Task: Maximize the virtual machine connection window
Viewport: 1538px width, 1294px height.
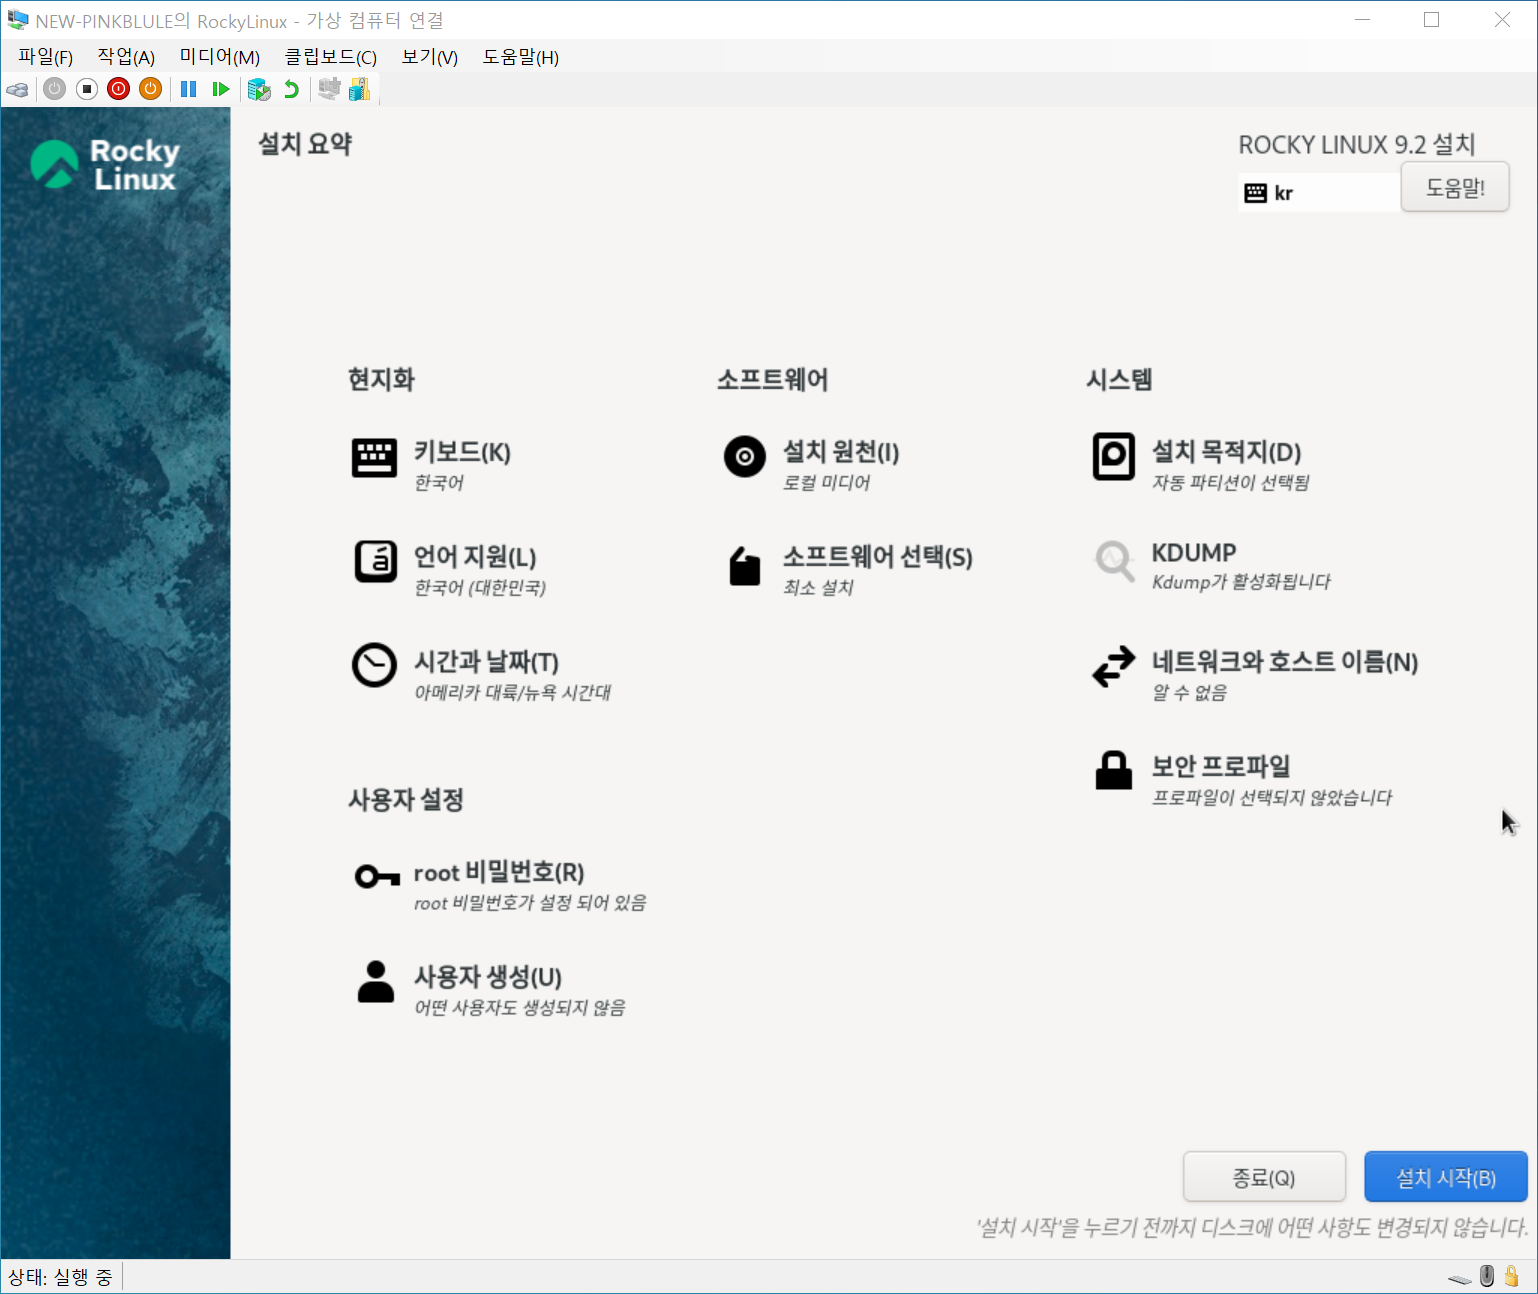Action: pyautogui.click(x=1431, y=20)
